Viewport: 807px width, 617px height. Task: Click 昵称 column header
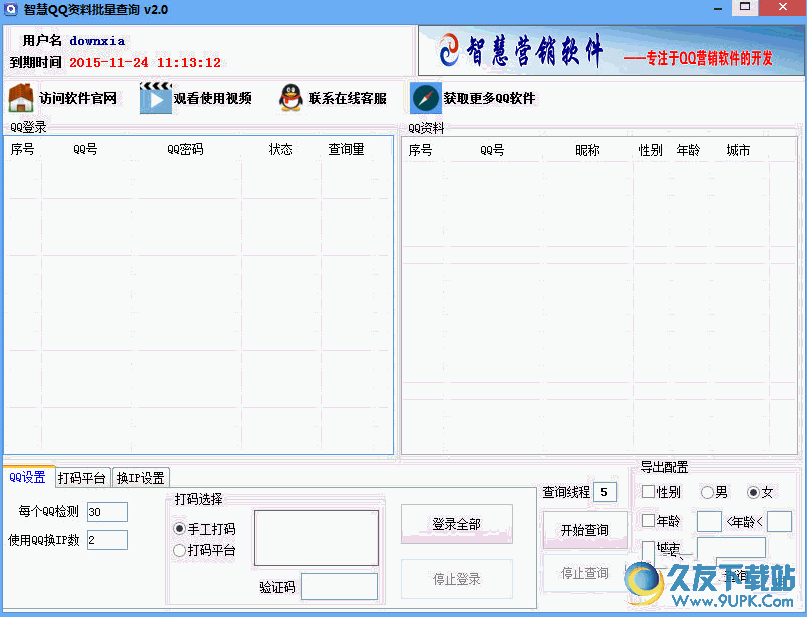[x=587, y=150]
